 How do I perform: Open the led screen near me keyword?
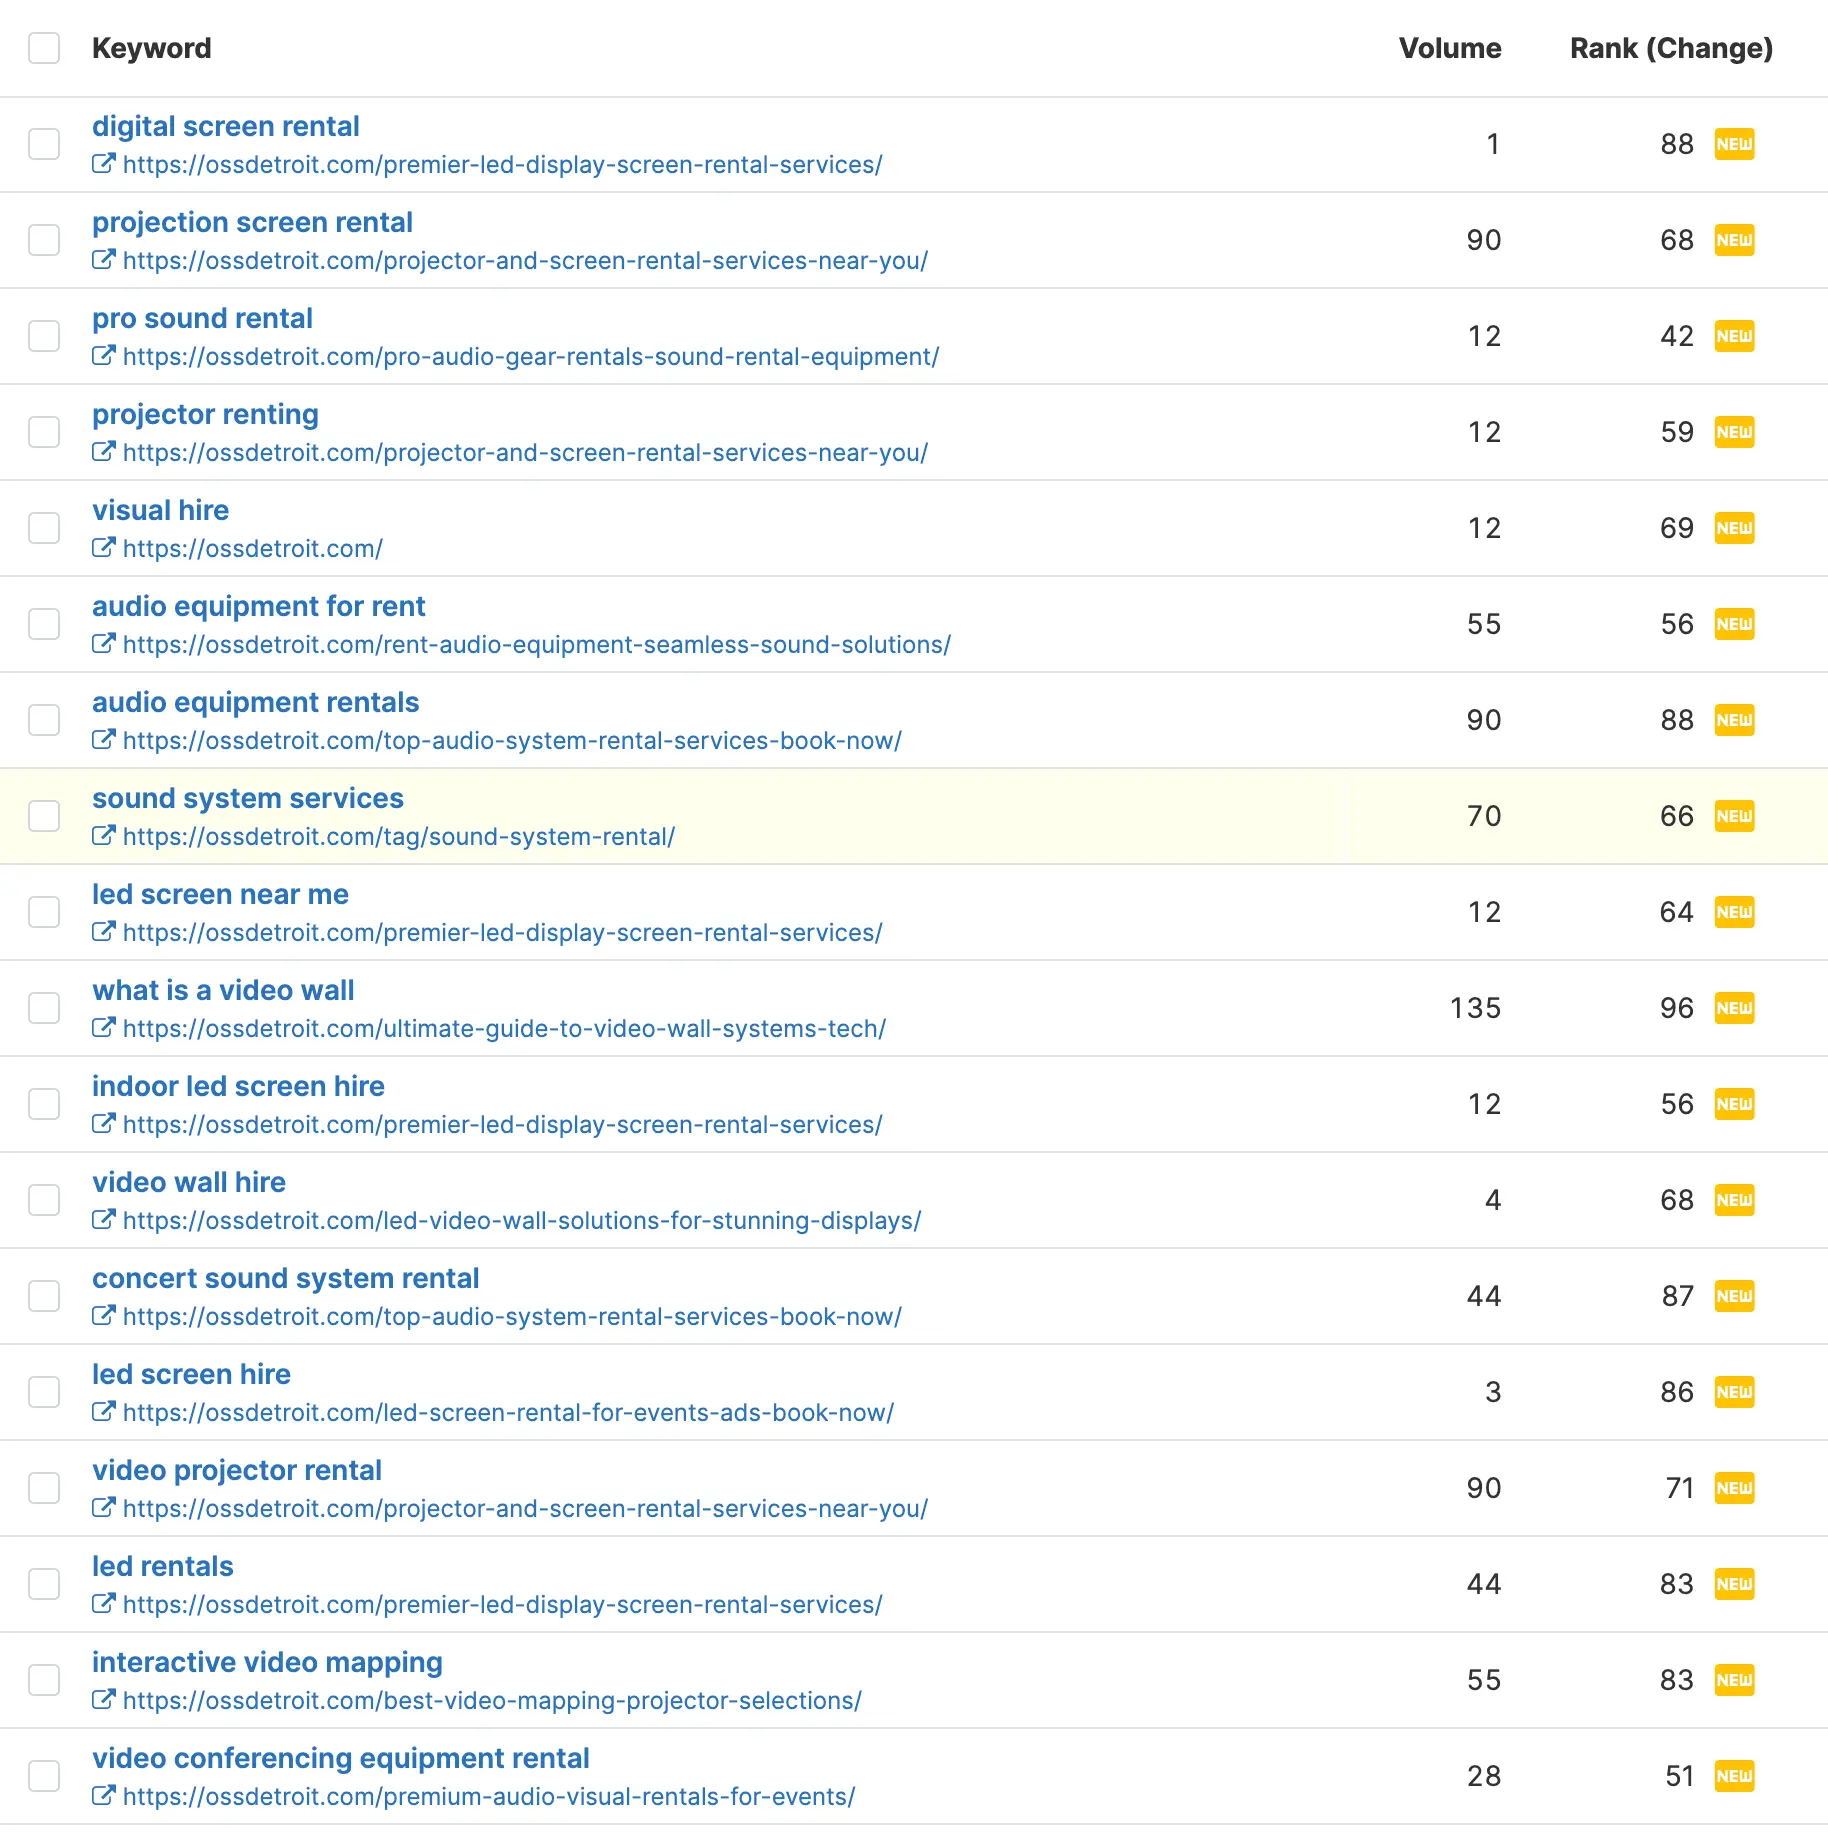coord(220,894)
